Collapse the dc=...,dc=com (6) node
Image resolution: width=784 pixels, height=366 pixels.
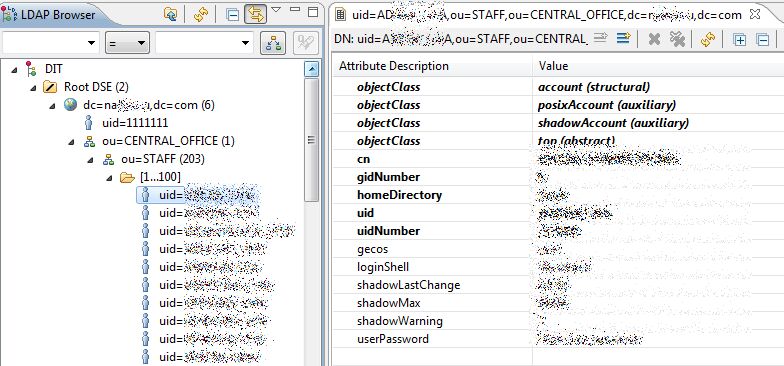pyautogui.click(x=52, y=106)
